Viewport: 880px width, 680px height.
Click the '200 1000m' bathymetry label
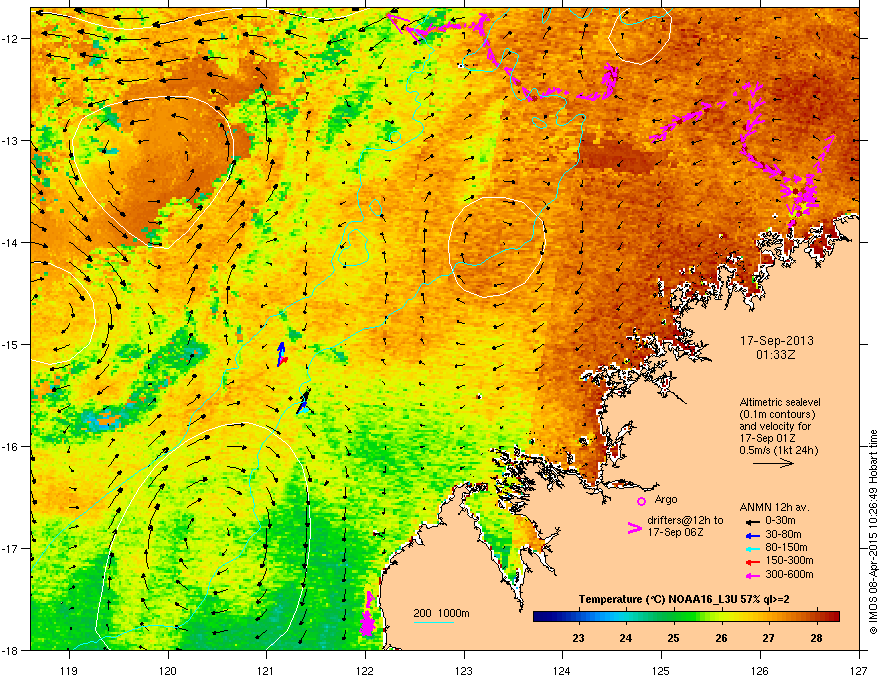(x=441, y=613)
